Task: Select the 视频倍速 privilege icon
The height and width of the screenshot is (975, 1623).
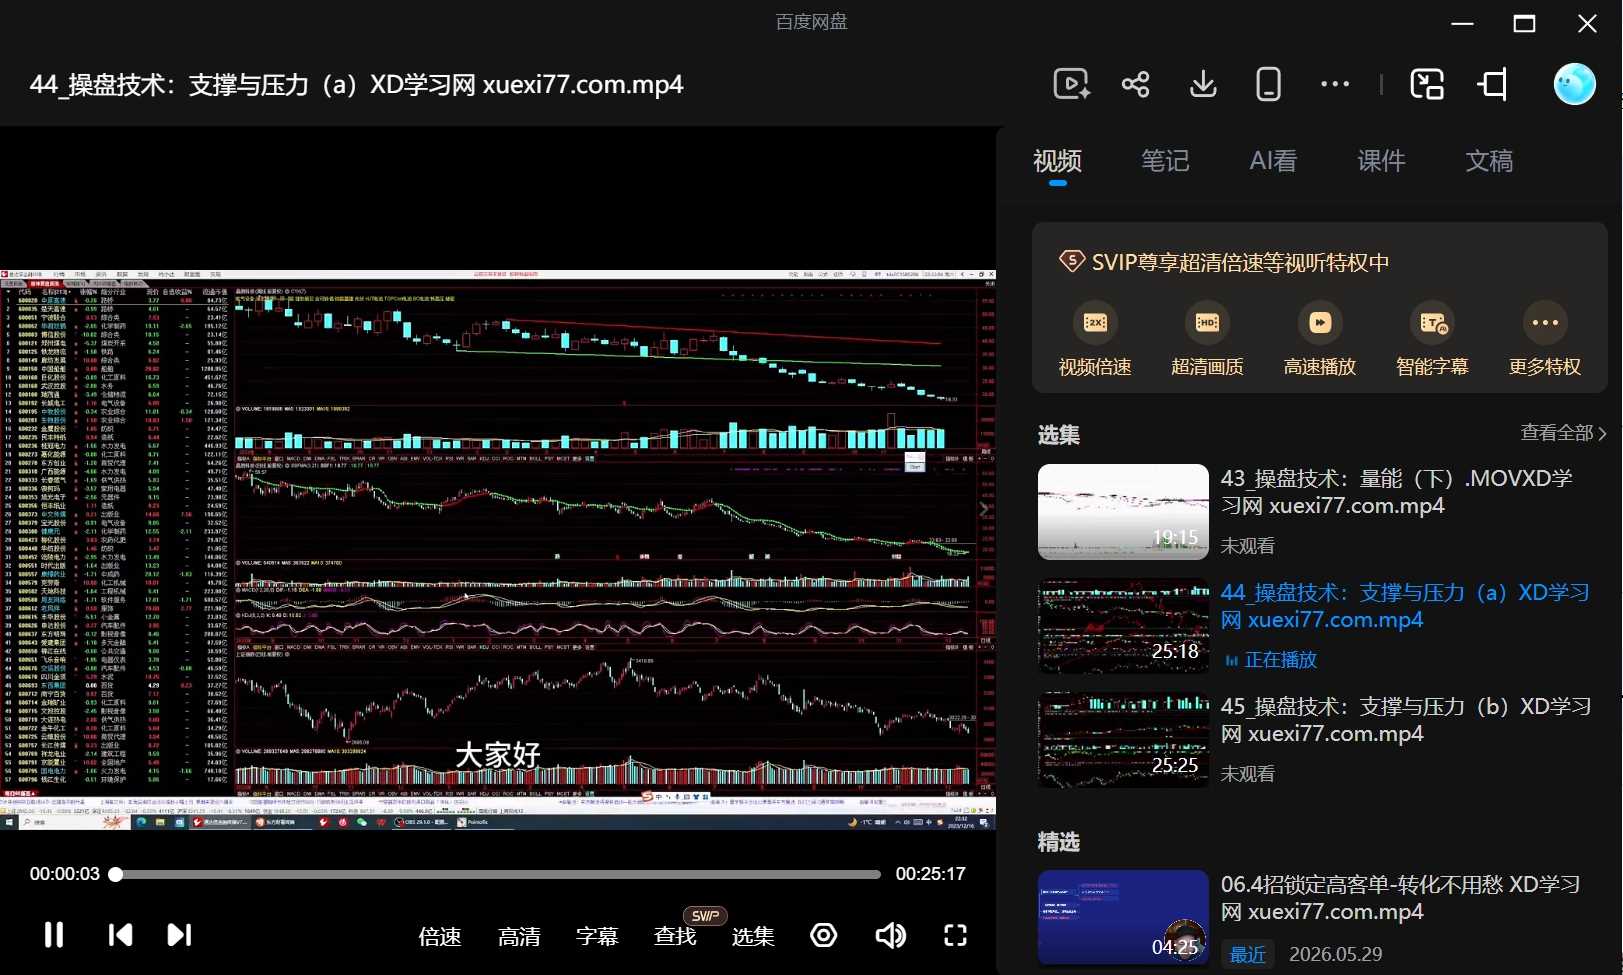Action: pyautogui.click(x=1095, y=322)
